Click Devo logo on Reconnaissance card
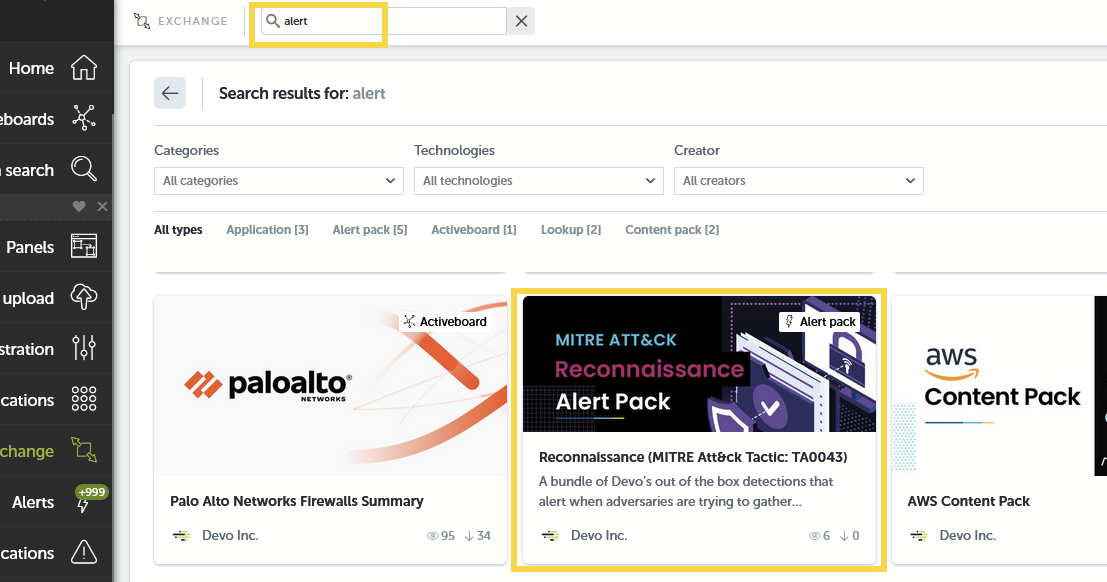The image size is (1107, 582). click(550, 536)
